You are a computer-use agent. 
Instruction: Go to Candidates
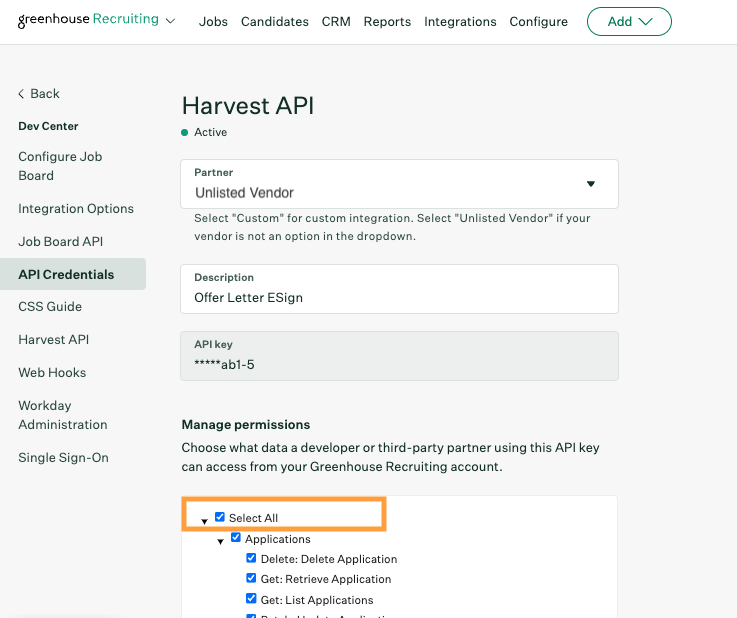coord(274,22)
